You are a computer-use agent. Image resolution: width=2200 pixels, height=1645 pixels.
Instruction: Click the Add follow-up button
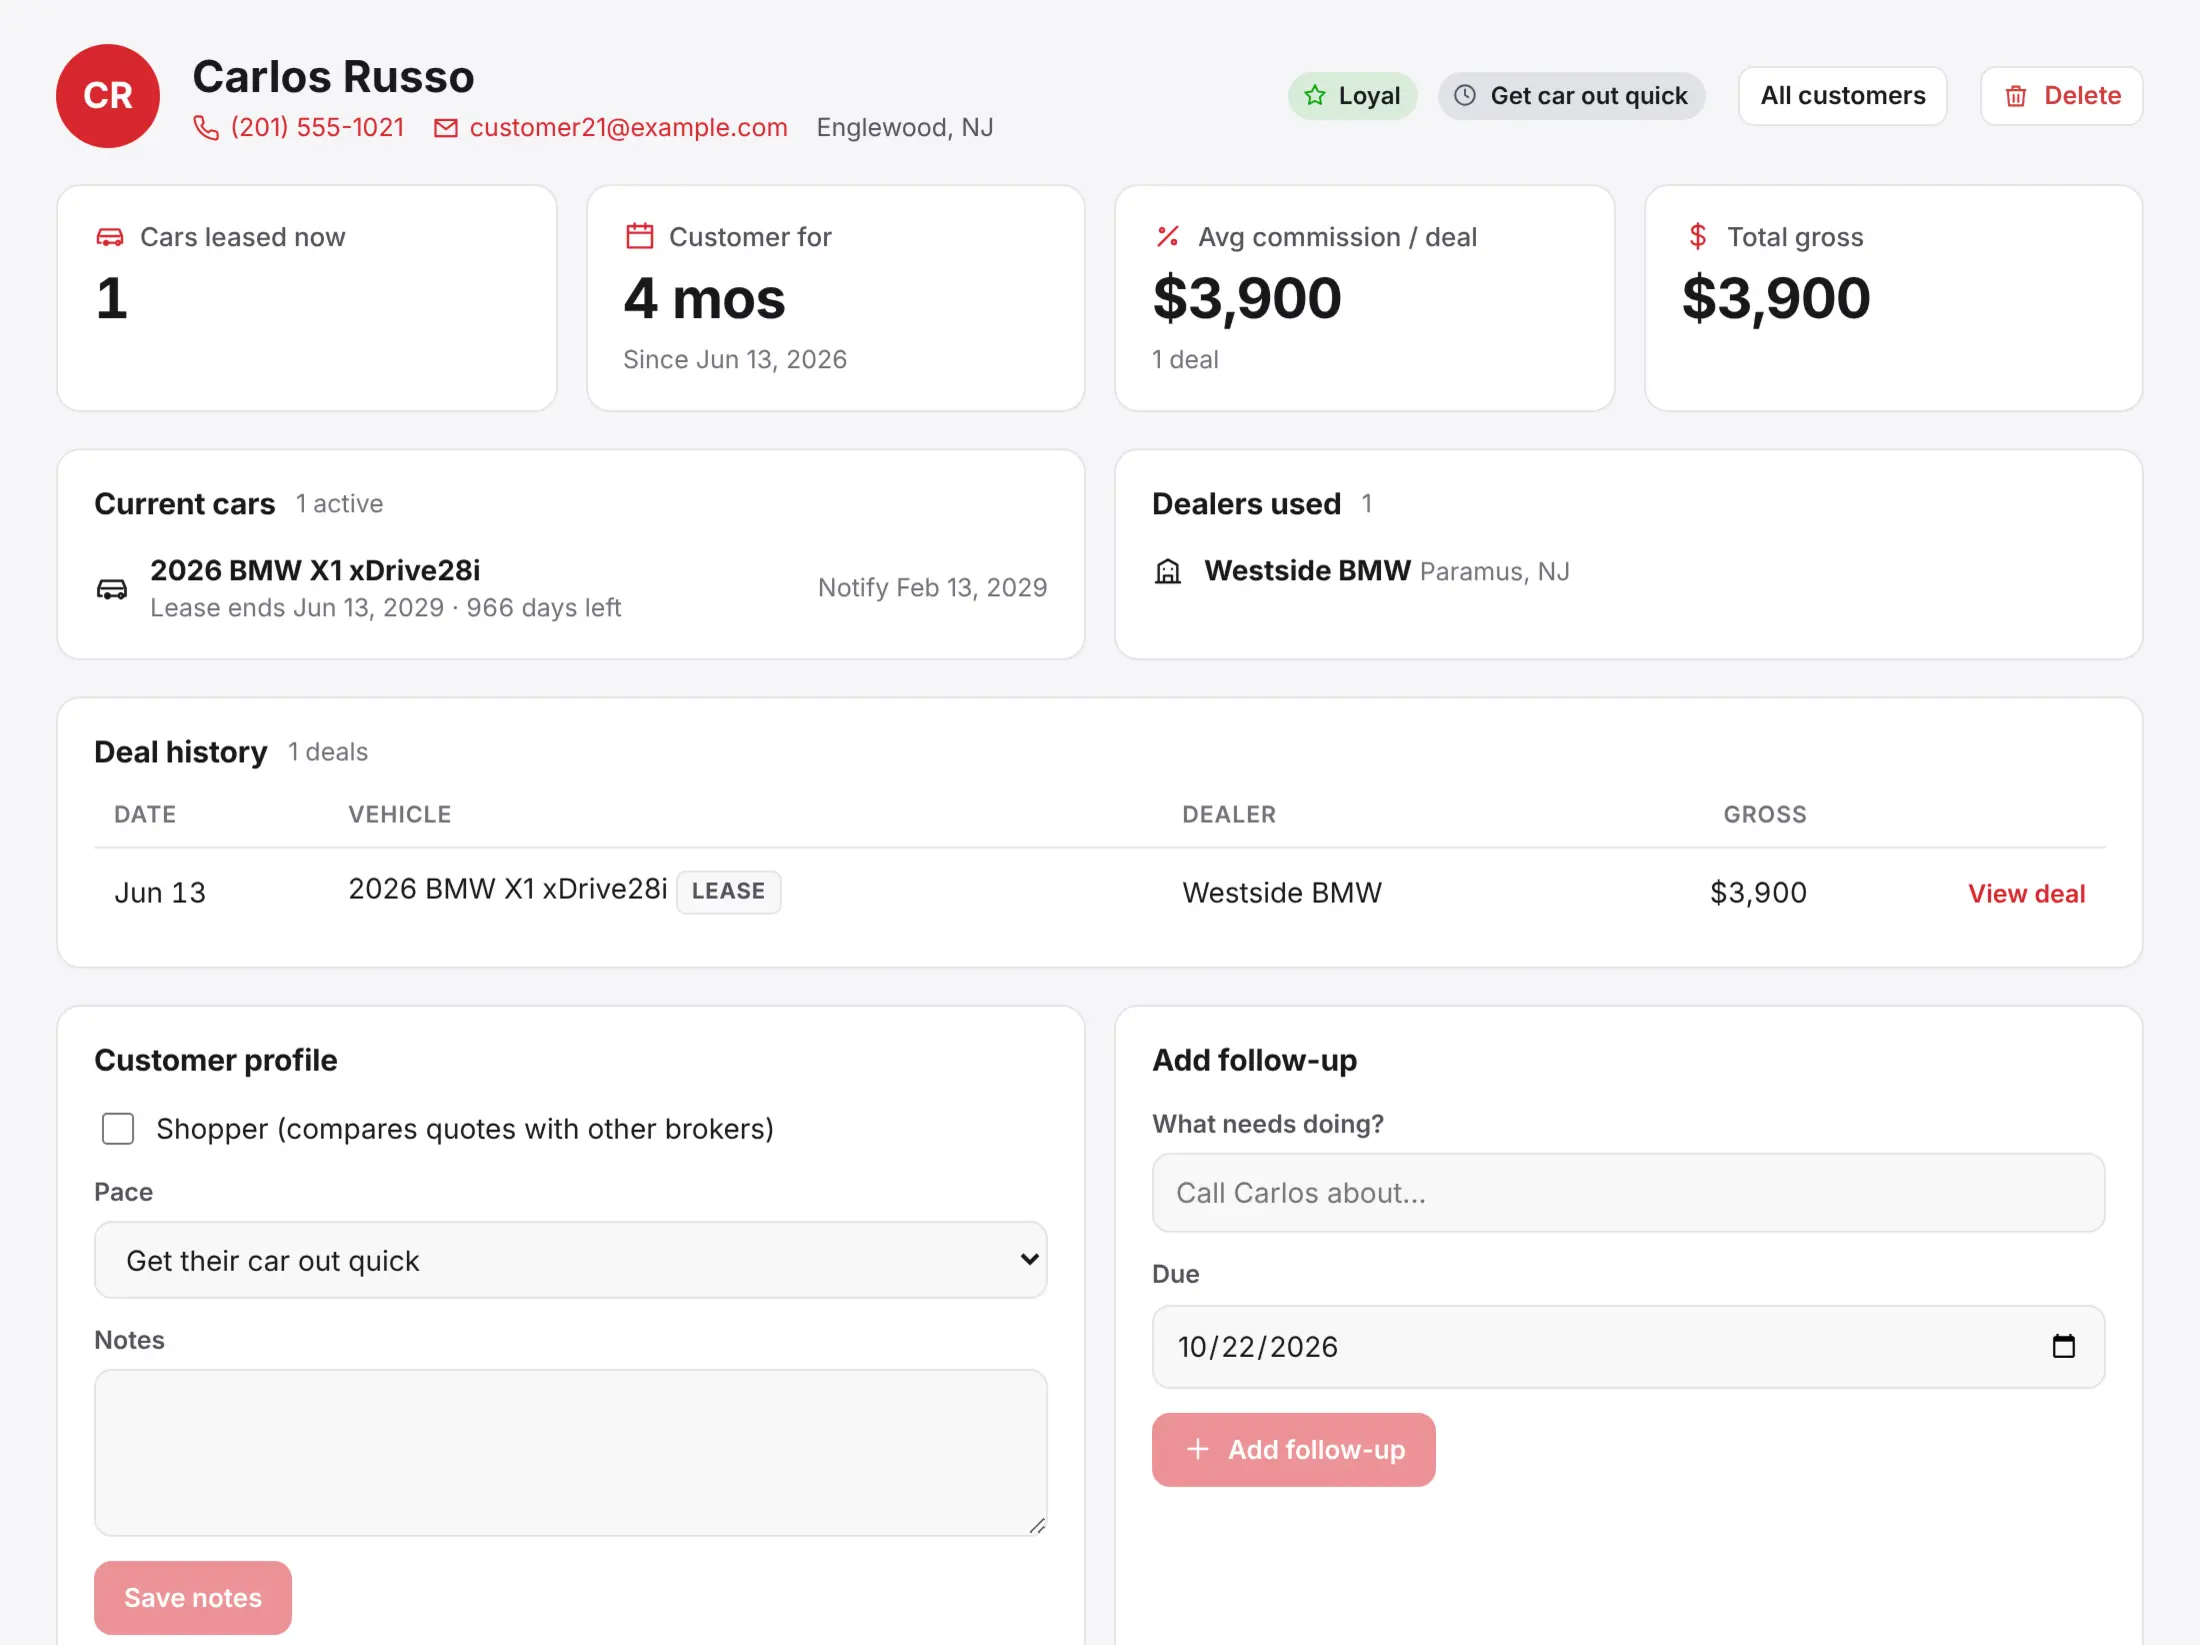click(x=1294, y=1449)
